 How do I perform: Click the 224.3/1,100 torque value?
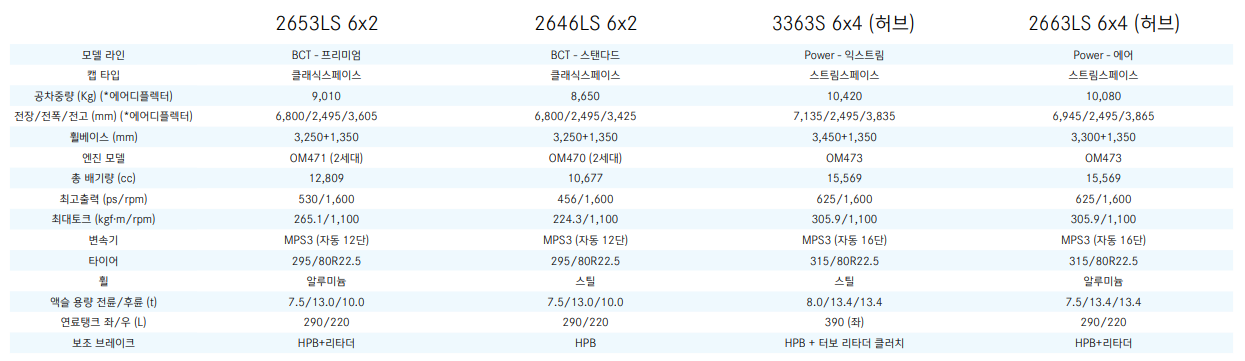click(x=586, y=220)
